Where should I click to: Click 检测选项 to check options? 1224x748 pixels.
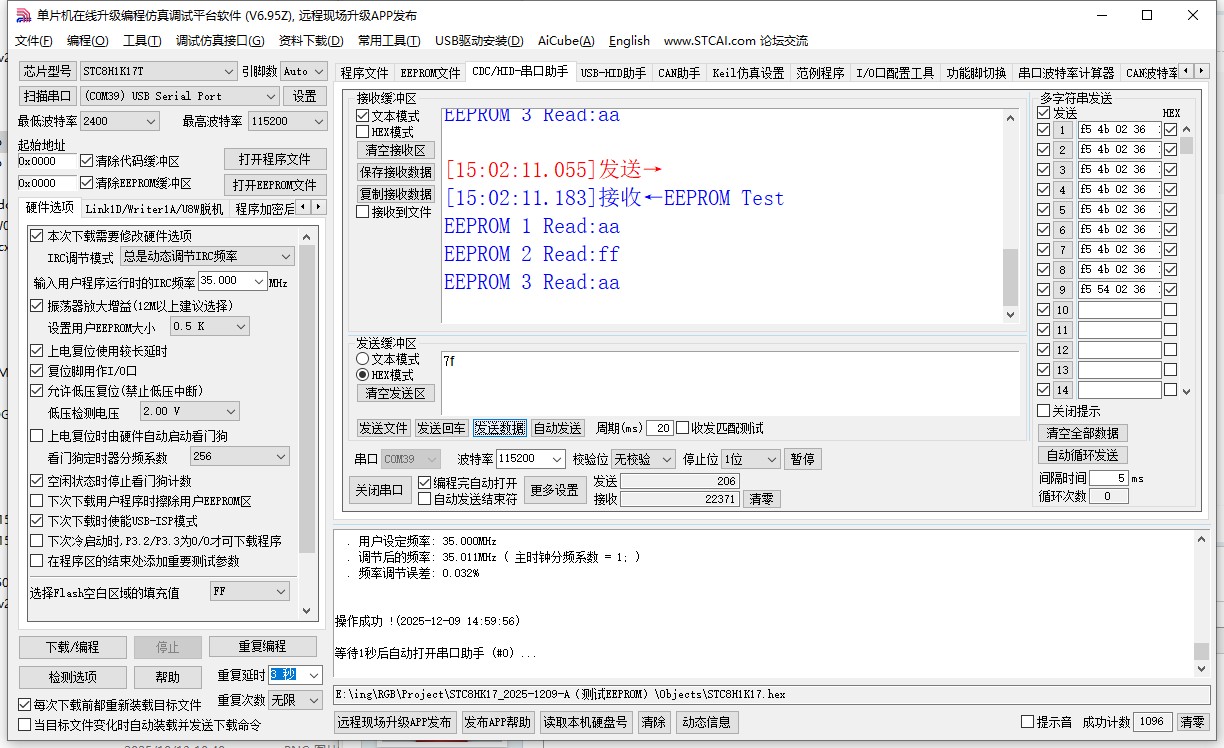74,677
